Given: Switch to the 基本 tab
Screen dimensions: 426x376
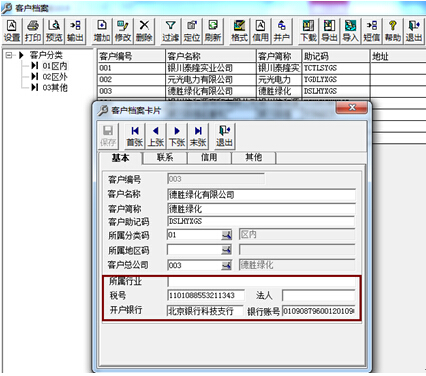Looking at the screenshot, I should tap(120, 158).
